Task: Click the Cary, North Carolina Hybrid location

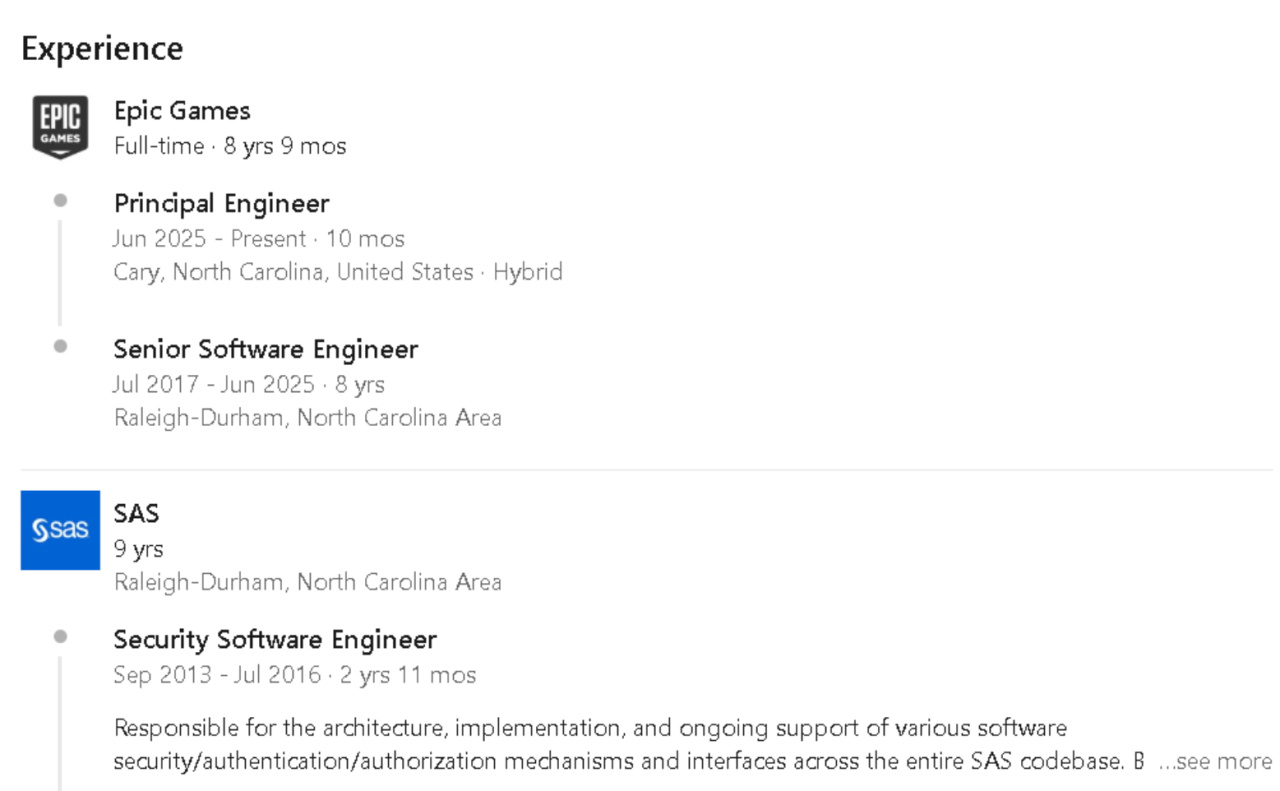Action: tap(338, 272)
